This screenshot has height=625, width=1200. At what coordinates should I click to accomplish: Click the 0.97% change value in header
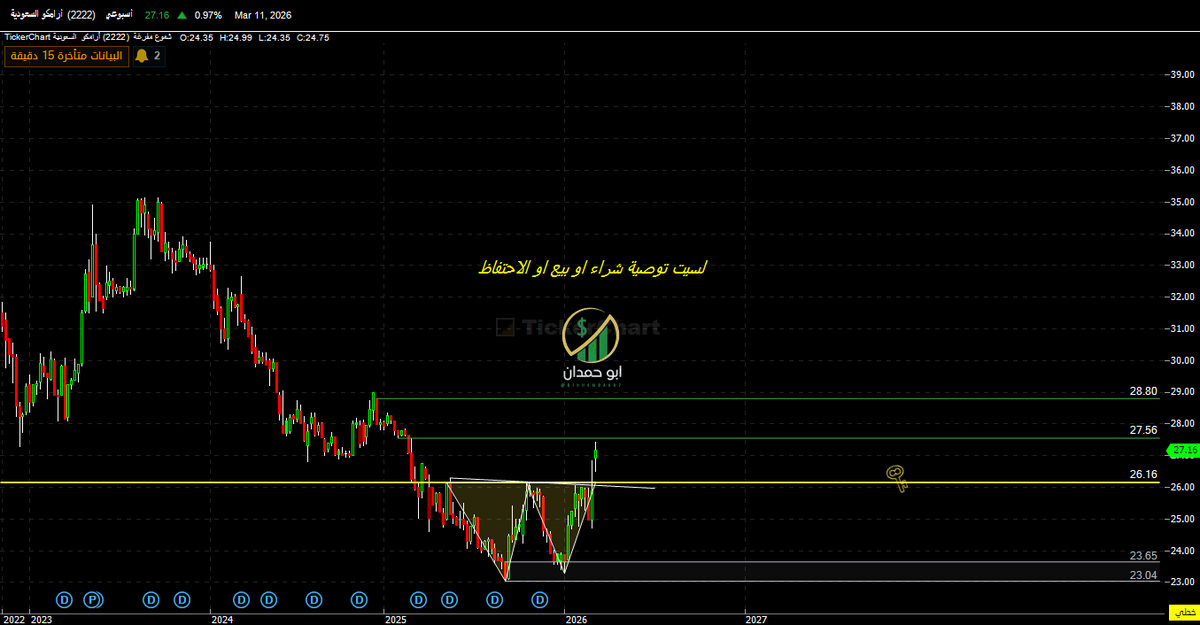208,16
